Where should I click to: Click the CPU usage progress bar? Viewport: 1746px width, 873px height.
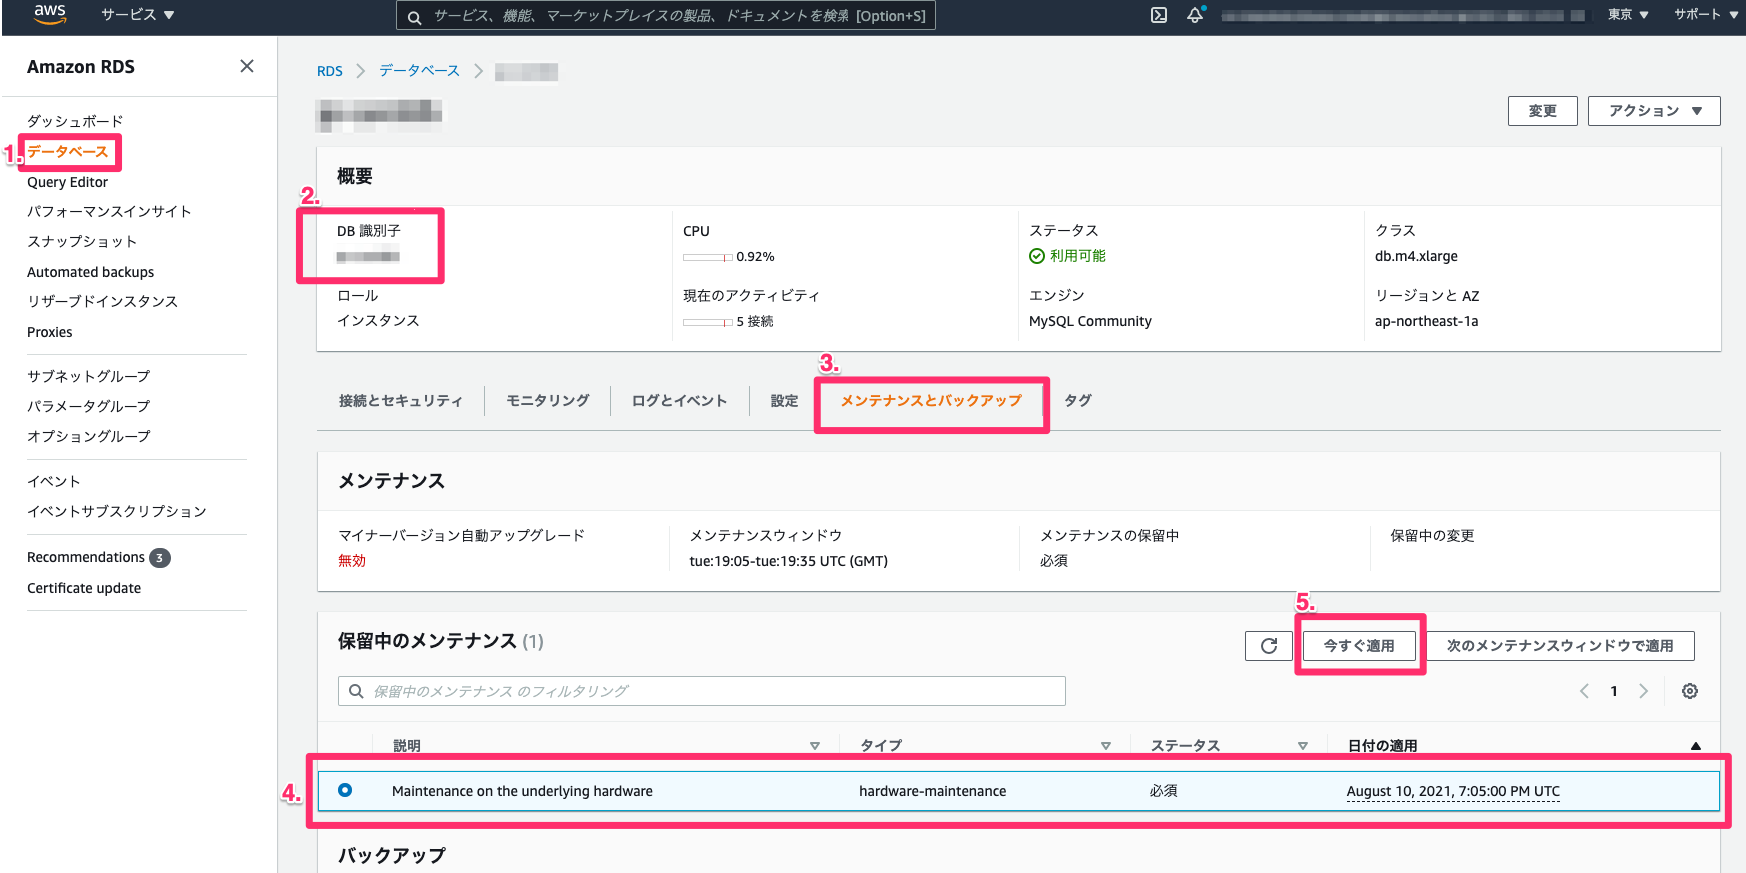[708, 257]
